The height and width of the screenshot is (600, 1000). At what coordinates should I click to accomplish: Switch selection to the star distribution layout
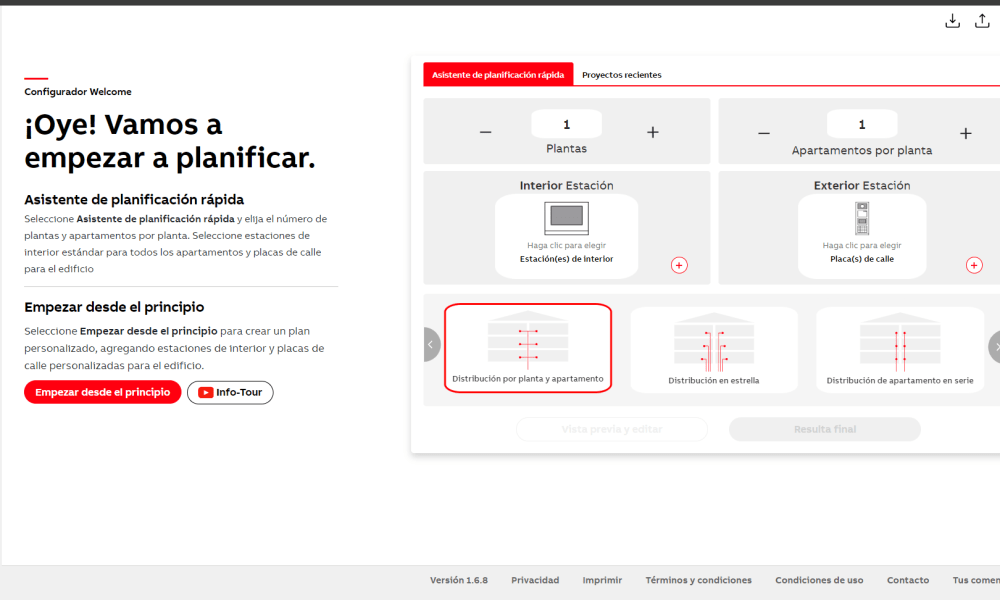click(x=713, y=345)
